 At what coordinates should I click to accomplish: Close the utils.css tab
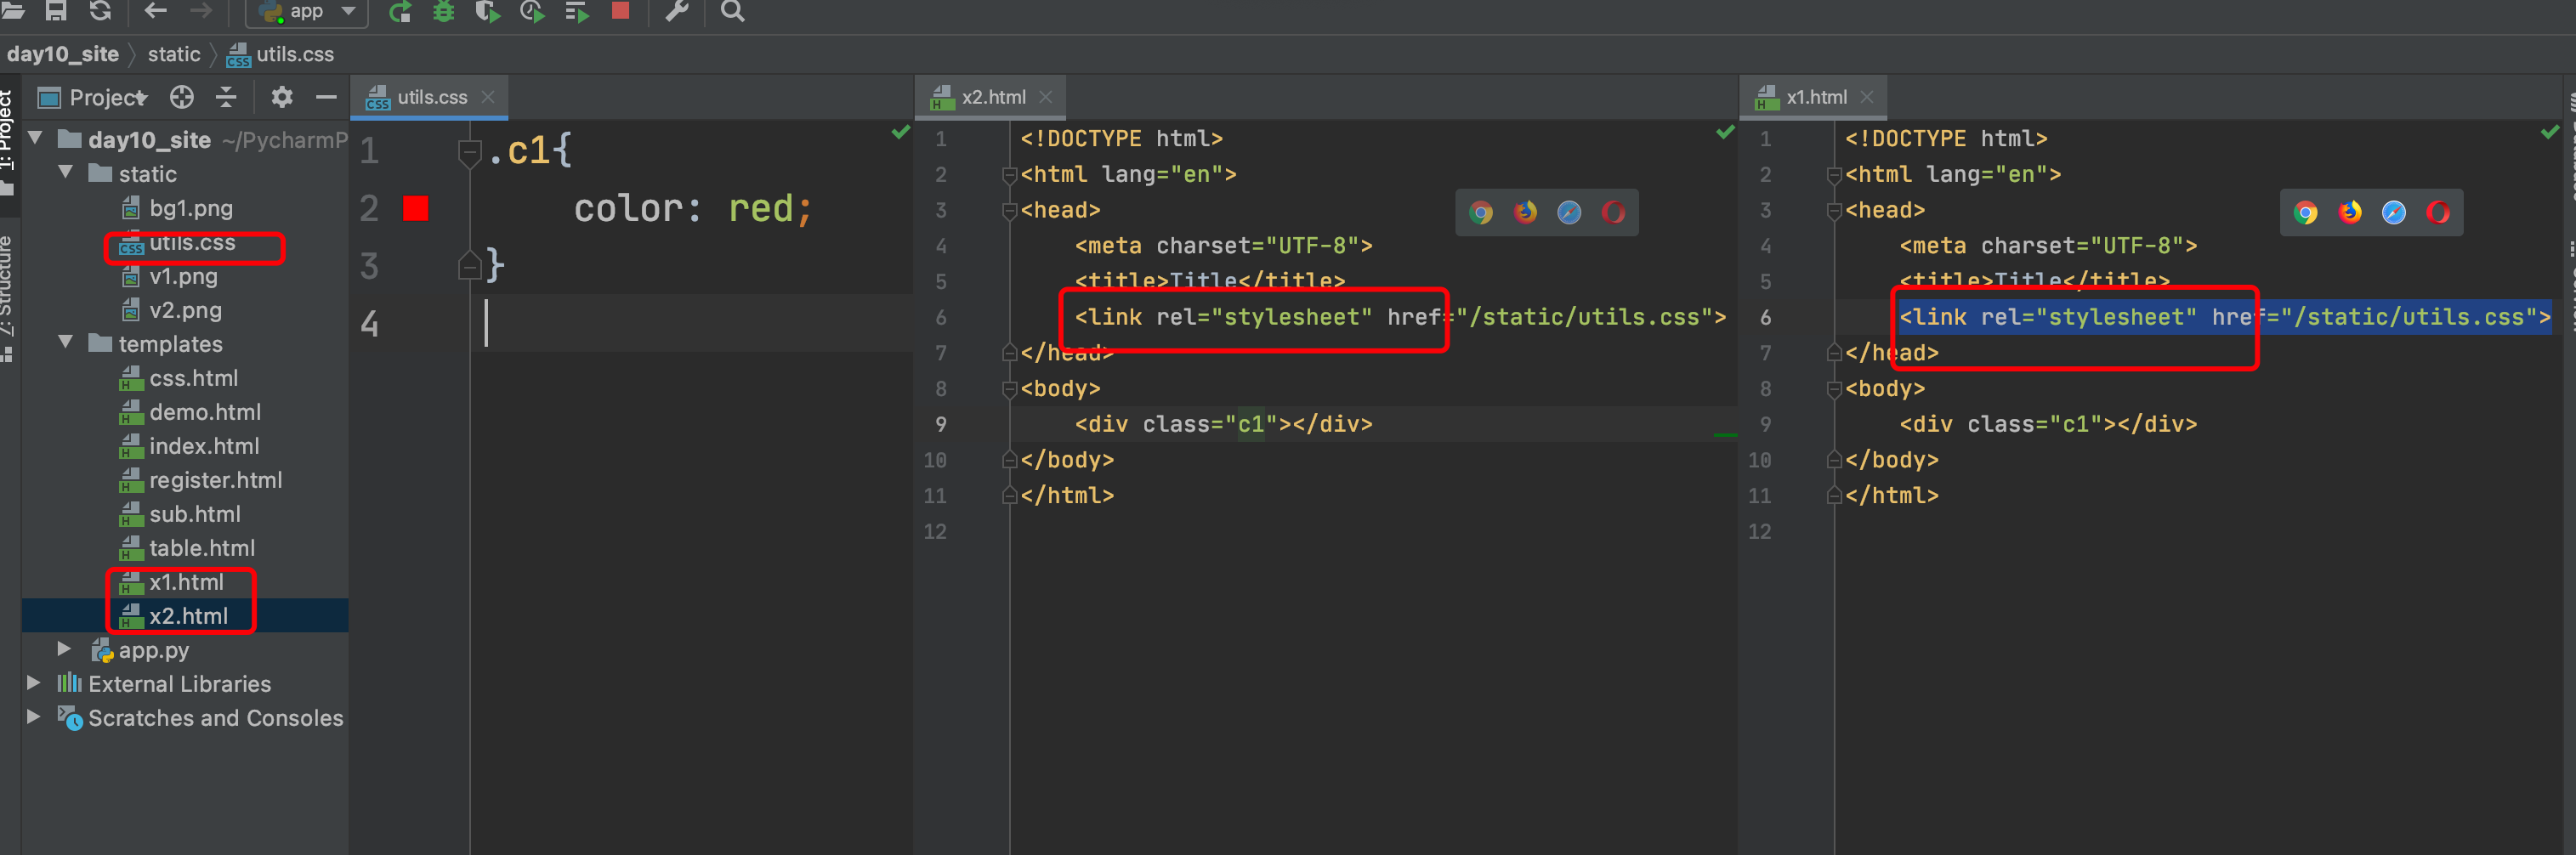coord(488,97)
